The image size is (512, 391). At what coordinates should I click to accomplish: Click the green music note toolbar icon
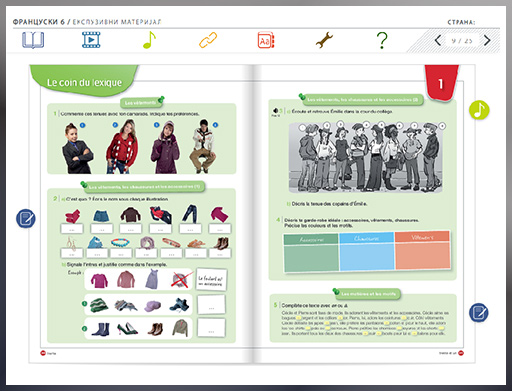(149, 40)
